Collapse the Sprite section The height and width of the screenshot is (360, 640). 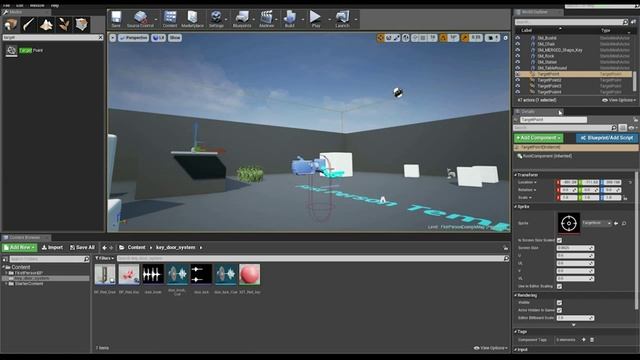point(516,207)
